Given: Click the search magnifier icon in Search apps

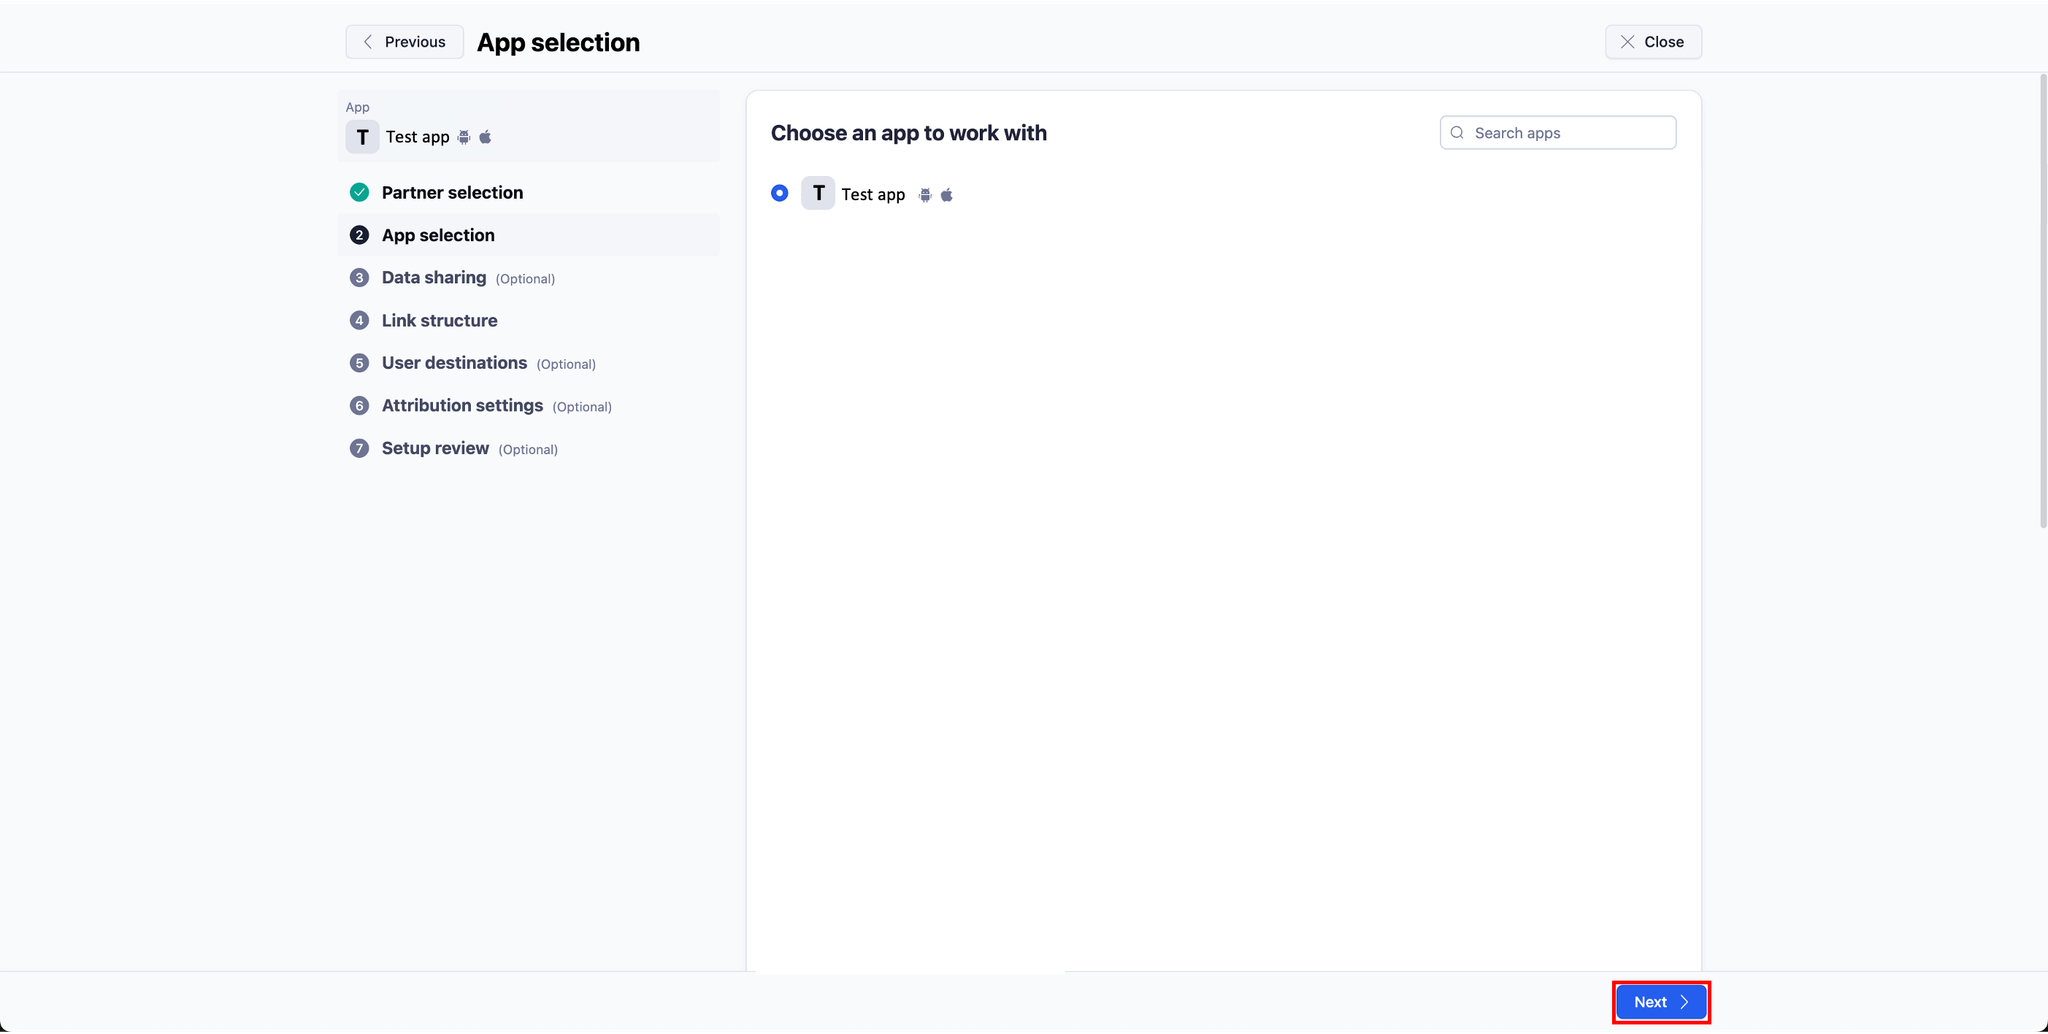Looking at the screenshot, I should (1457, 133).
